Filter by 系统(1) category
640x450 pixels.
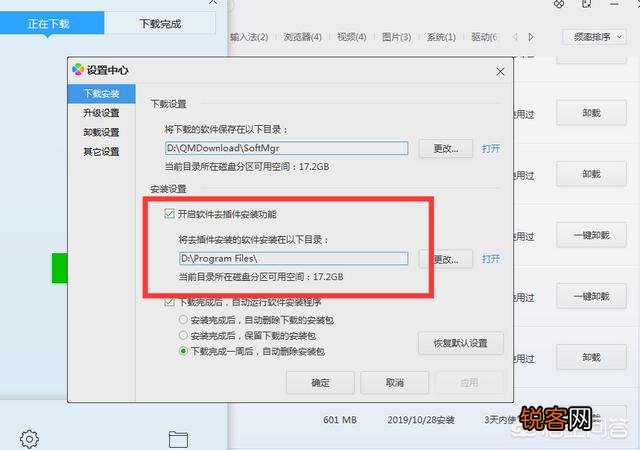pyautogui.click(x=441, y=37)
